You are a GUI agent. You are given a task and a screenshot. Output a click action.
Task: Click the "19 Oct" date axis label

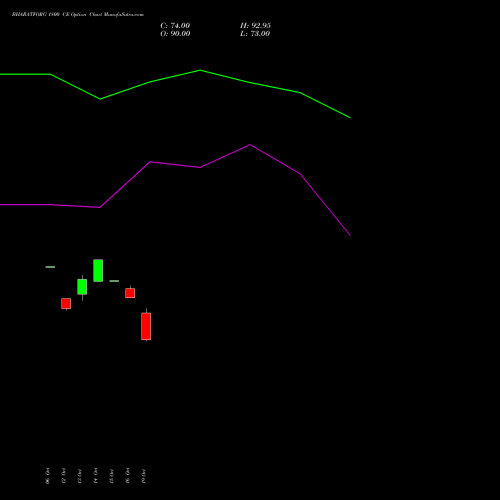click(144, 476)
